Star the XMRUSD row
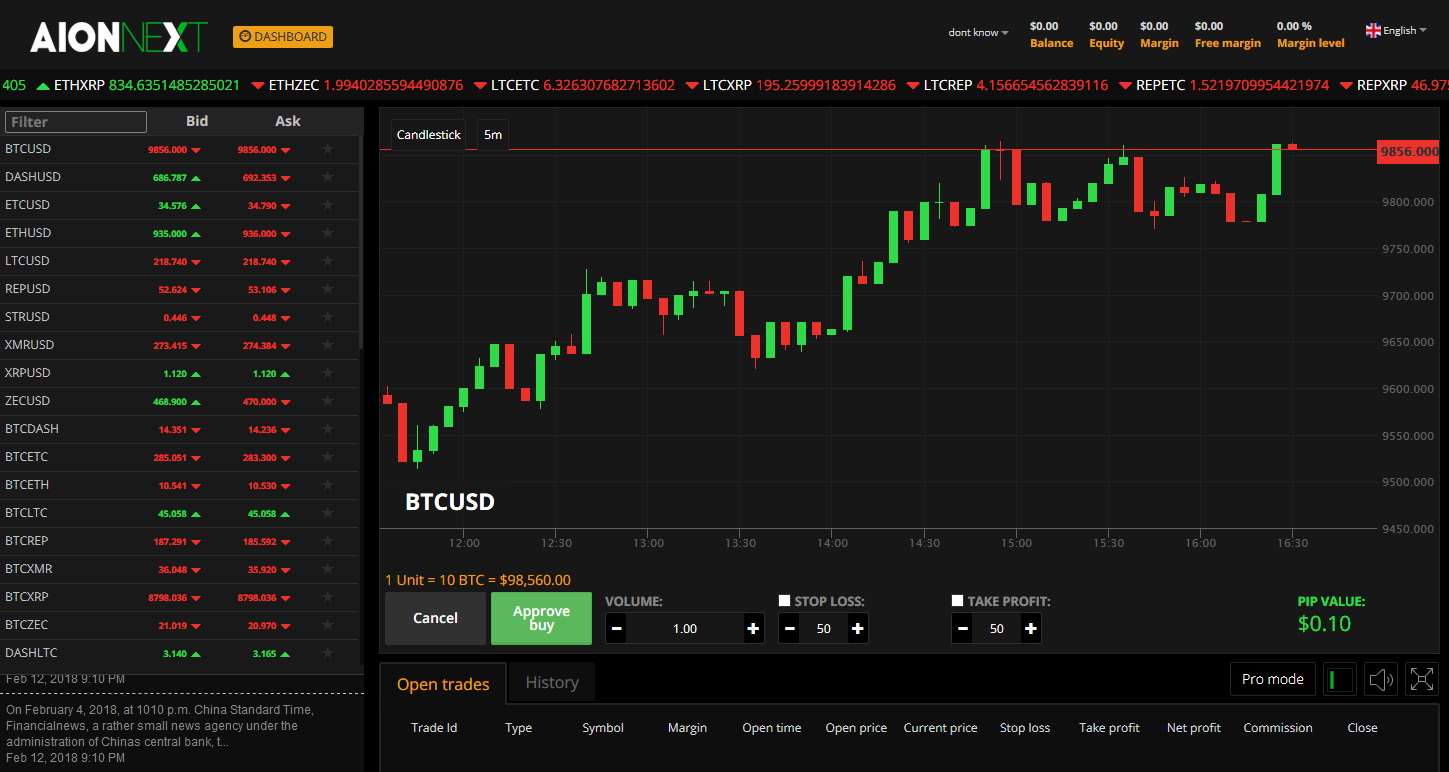Viewport: 1449px width, 772px height. point(327,345)
